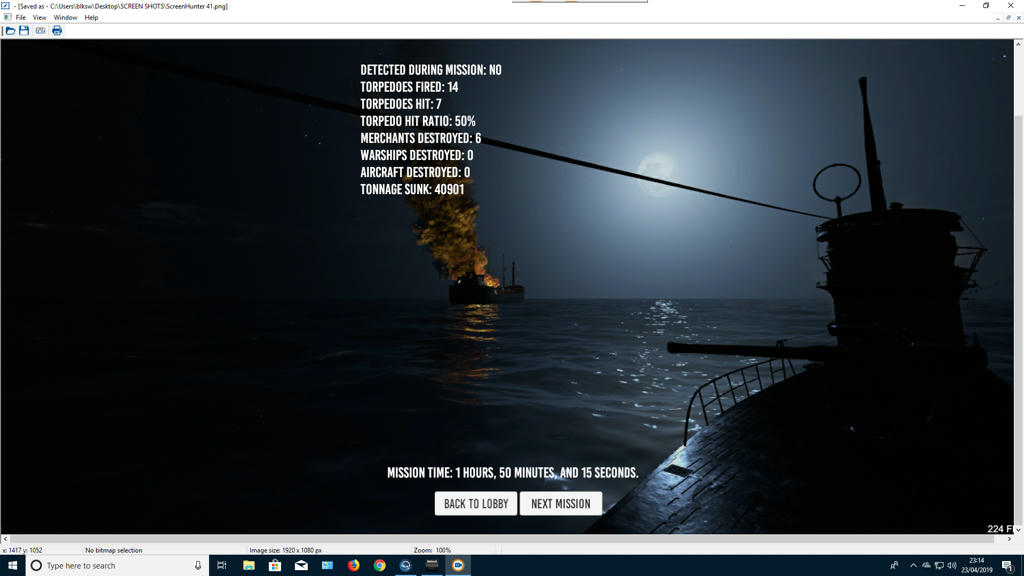Viewport: 1024px width, 576px height.
Task: Click the vertical scrollbar up arrow
Action: [1018, 44]
